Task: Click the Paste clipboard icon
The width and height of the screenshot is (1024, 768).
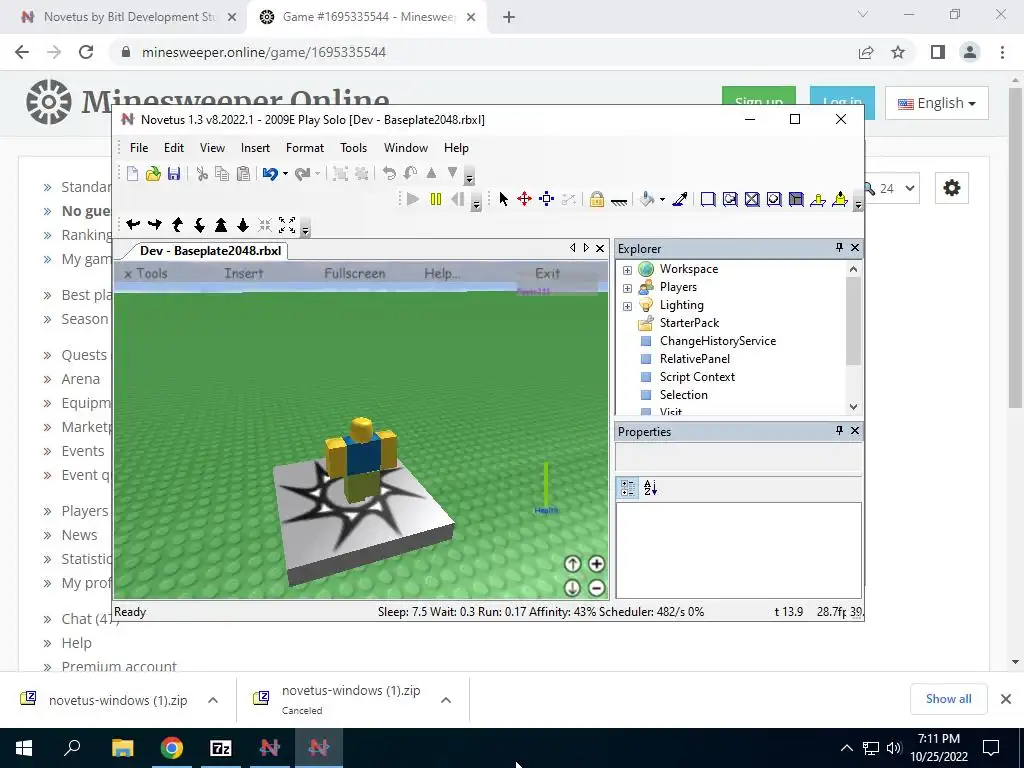Action: 243,174
